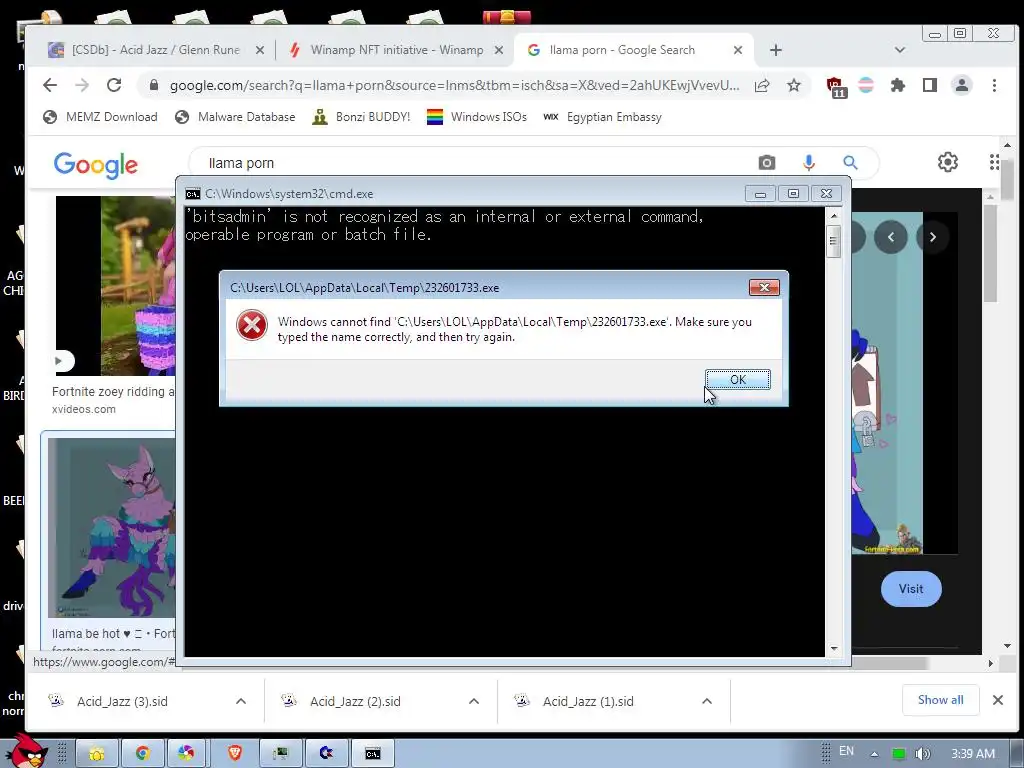
Task: Open the Bonzi BUDDY! bookmark
Action: (x=361, y=117)
